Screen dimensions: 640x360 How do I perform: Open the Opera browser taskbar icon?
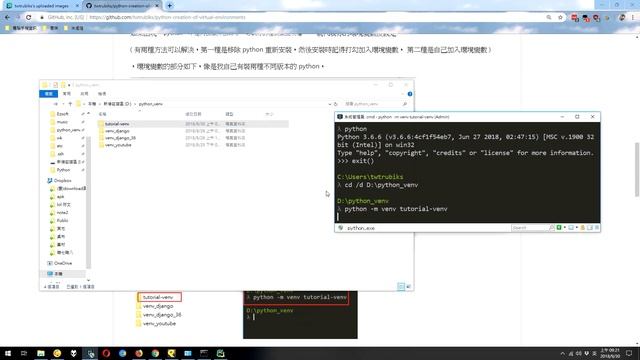(106, 353)
